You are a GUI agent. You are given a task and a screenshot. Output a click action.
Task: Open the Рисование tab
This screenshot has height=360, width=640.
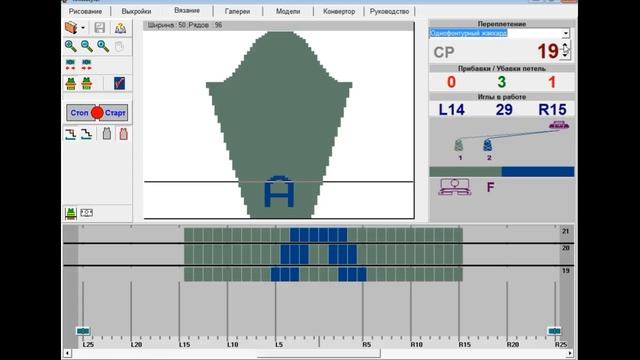pyautogui.click(x=85, y=11)
